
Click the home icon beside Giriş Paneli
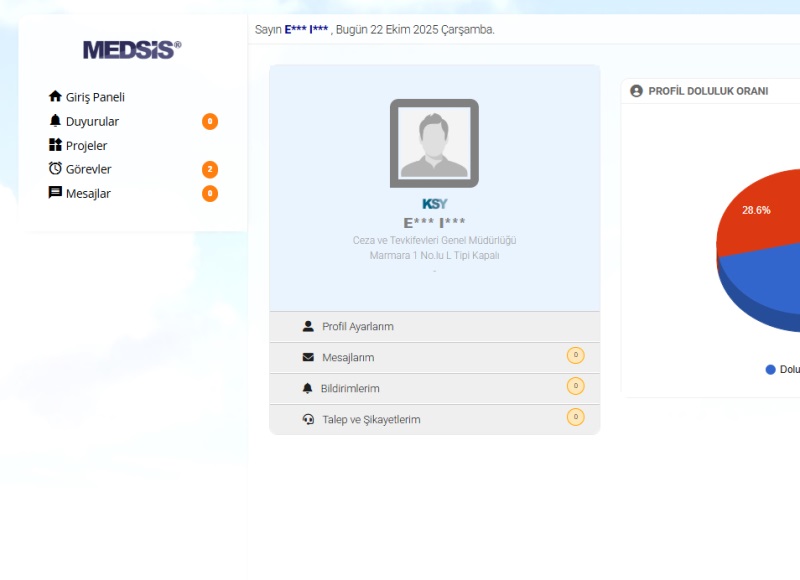coord(55,97)
